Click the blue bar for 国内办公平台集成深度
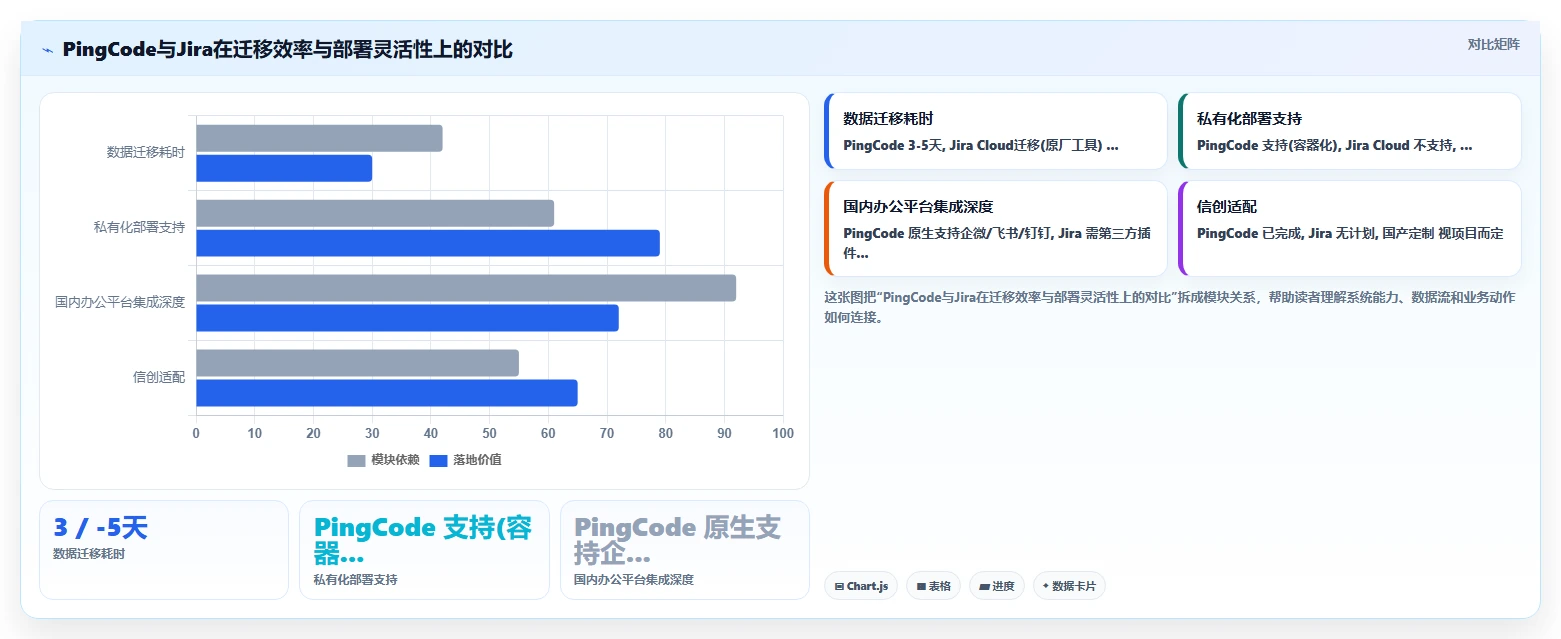The height and width of the screenshot is (639, 1561). tap(407, 318)
